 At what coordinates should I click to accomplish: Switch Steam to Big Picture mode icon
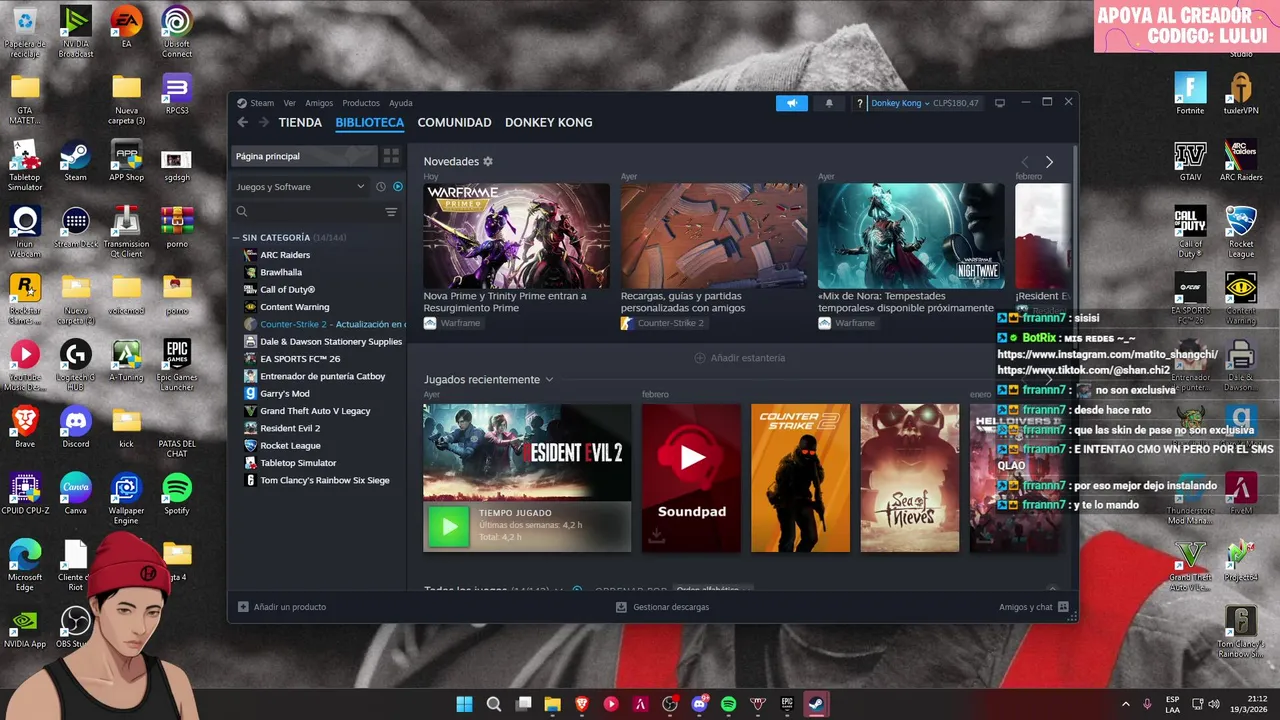(x=999, y=103)
